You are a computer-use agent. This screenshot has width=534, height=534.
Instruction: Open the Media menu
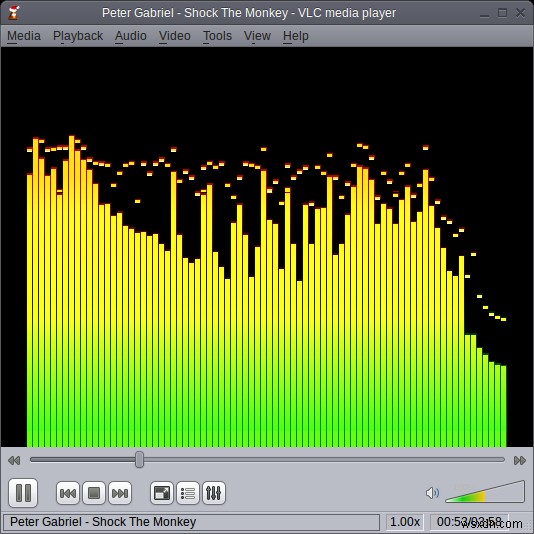coord(24,36)
